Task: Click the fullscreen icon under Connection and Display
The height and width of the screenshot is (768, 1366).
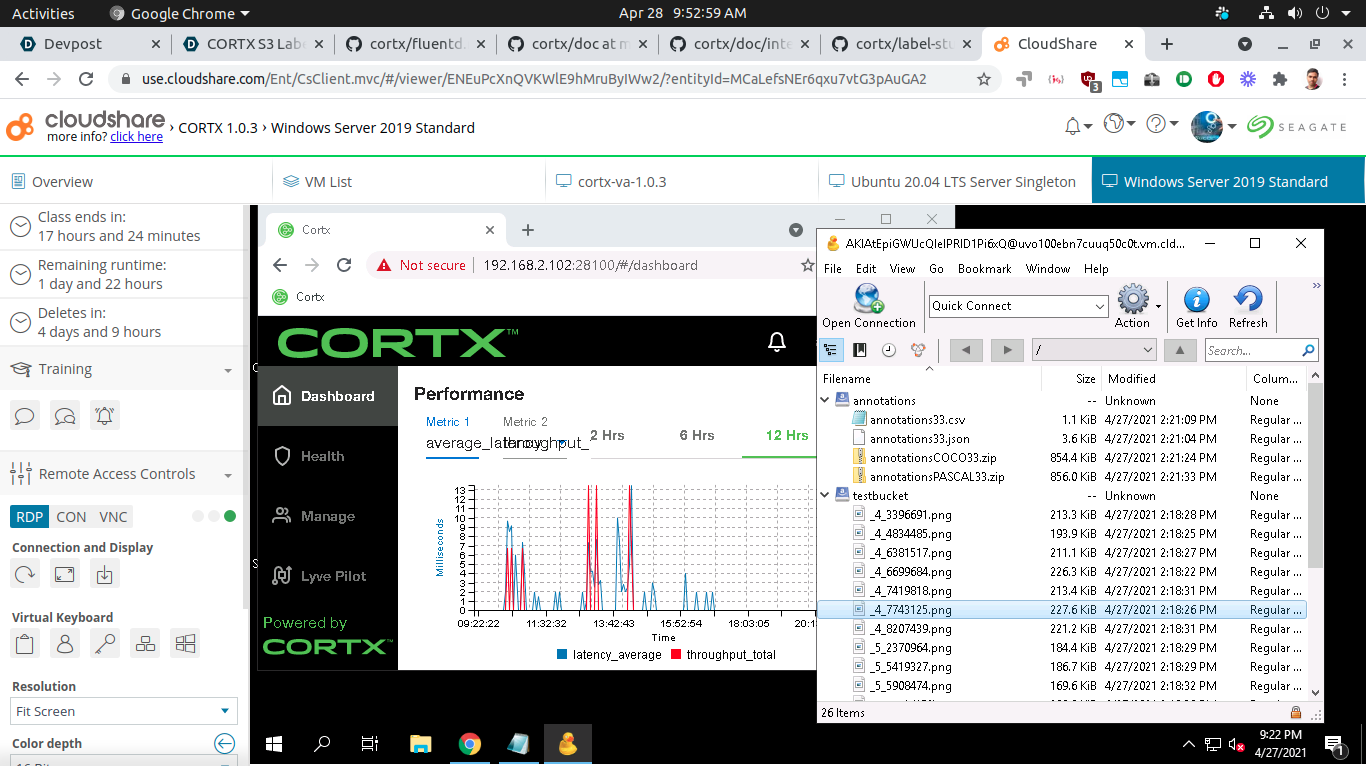Action: coord(65,574)
